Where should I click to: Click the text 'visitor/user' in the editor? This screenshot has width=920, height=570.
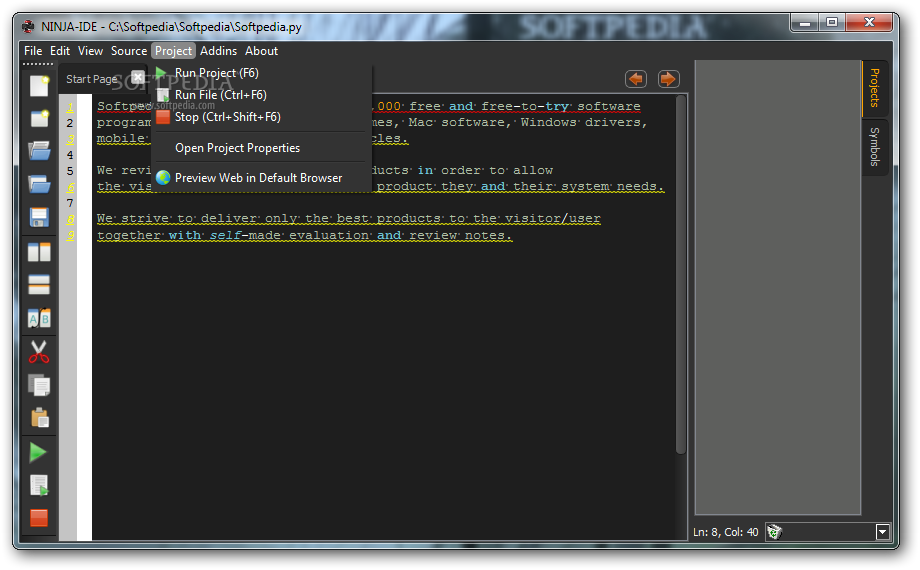552,218
